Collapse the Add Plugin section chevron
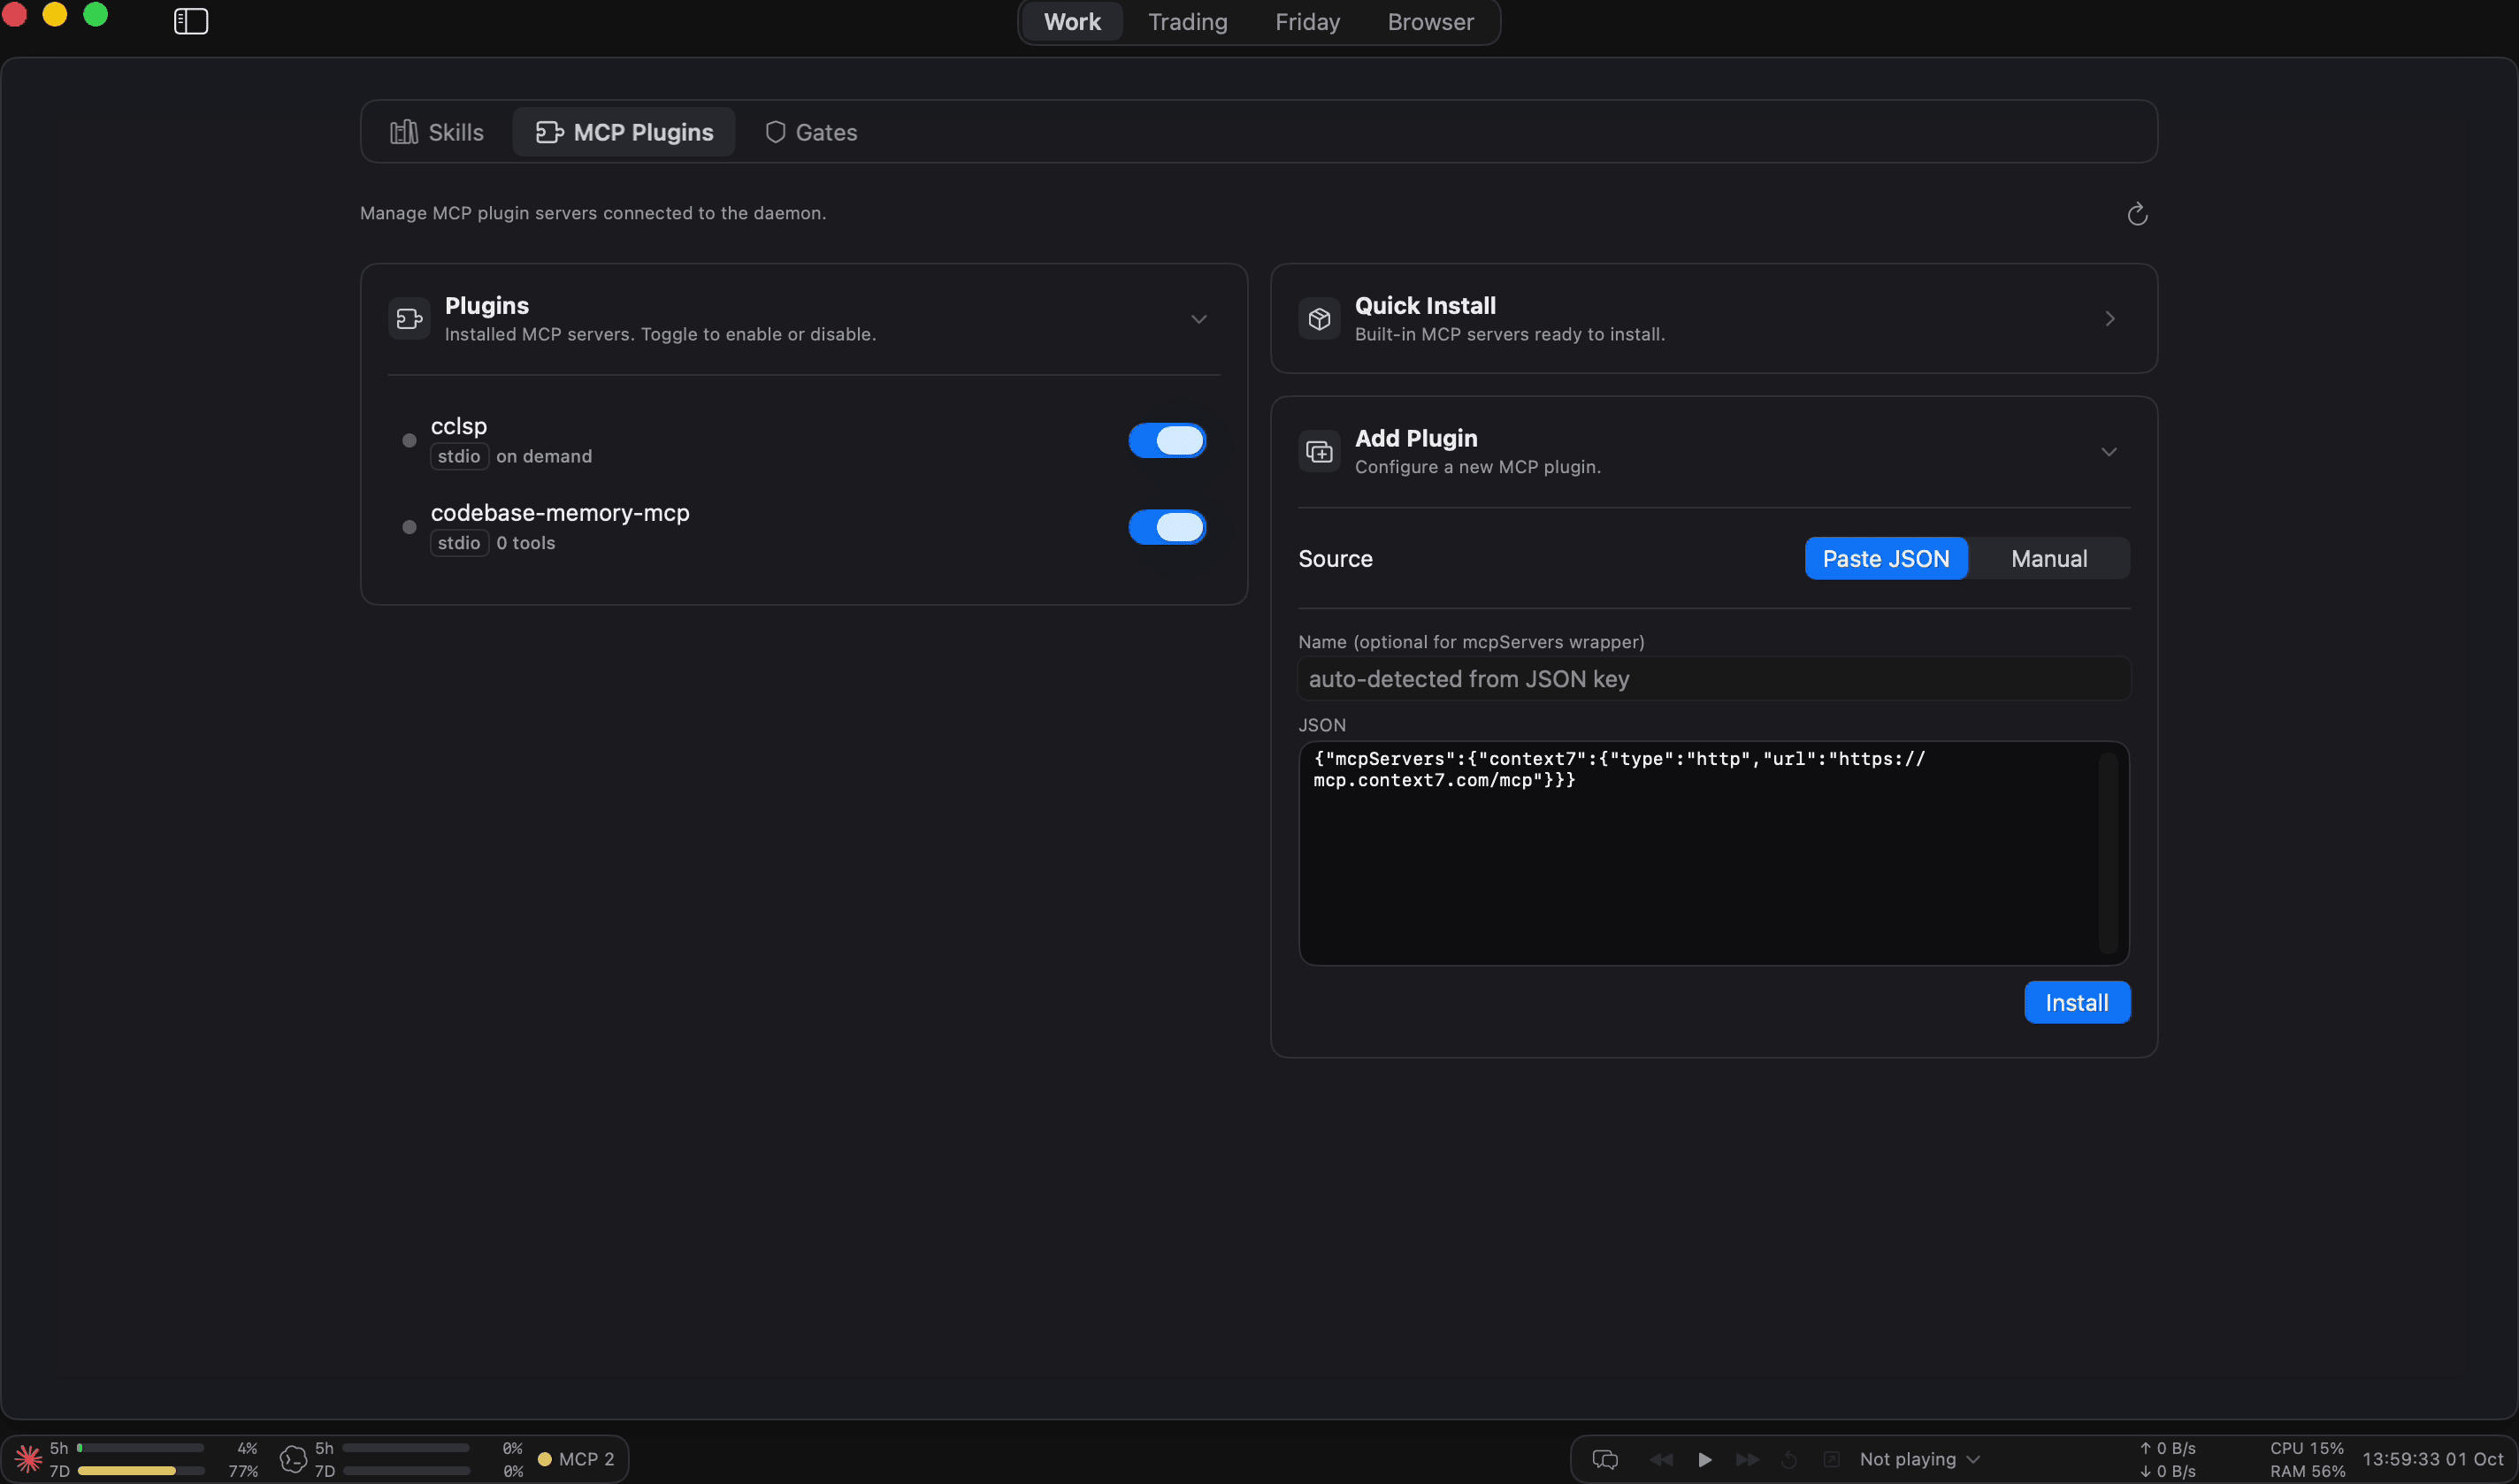2519x1484 pixels. click(x=2109, y=452)
